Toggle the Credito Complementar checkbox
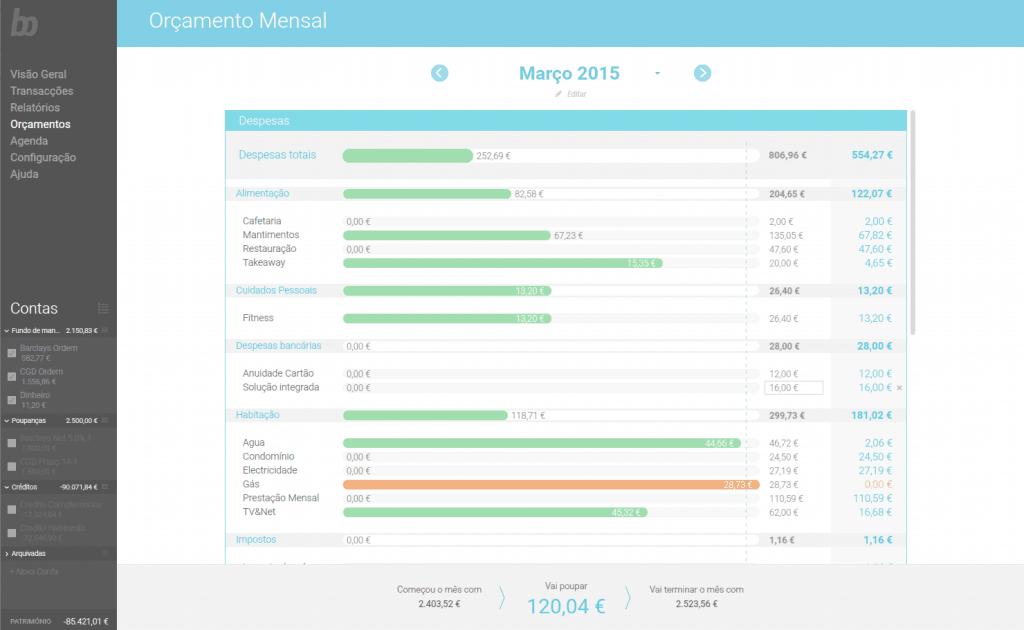Viewport: 1024px width, 630px height. [12, 510]
